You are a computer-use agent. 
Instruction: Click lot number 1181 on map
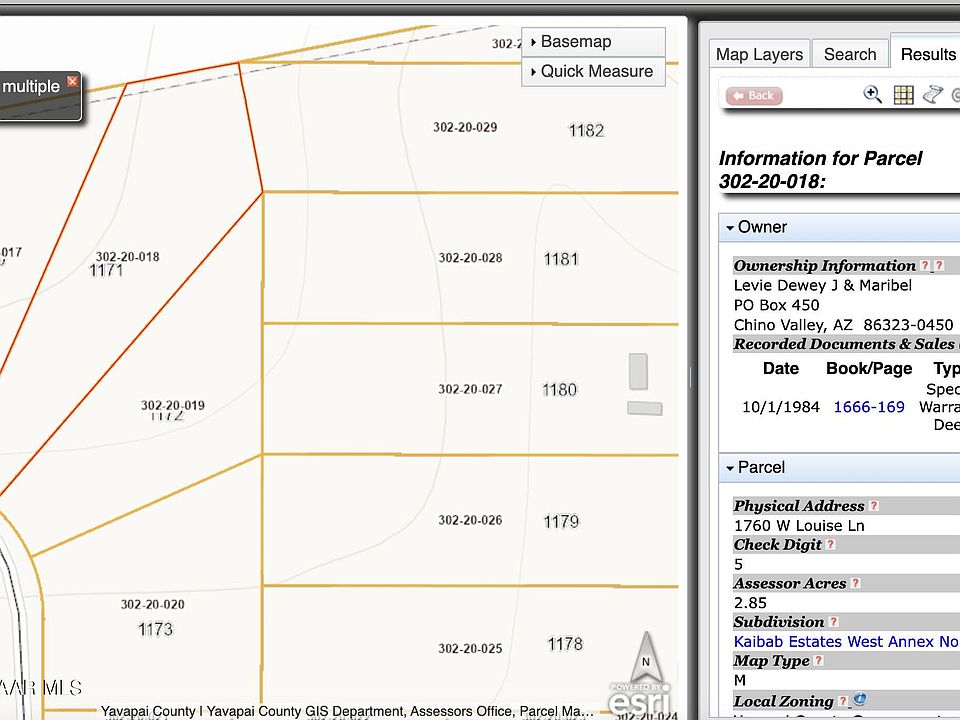point(561,259)
